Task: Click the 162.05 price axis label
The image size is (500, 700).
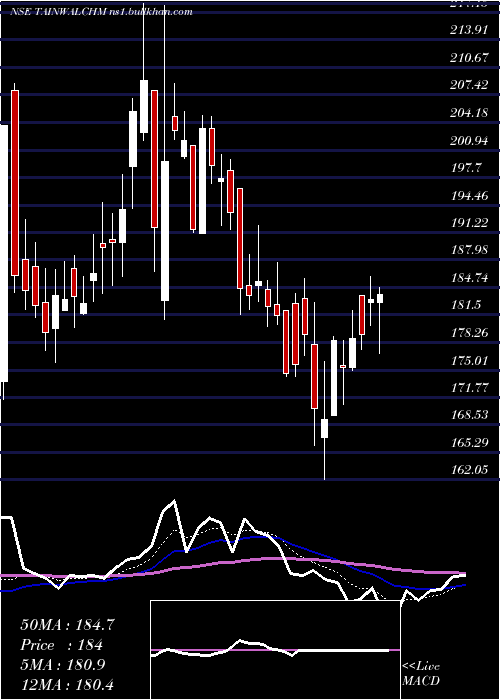Action: point(469,470)
